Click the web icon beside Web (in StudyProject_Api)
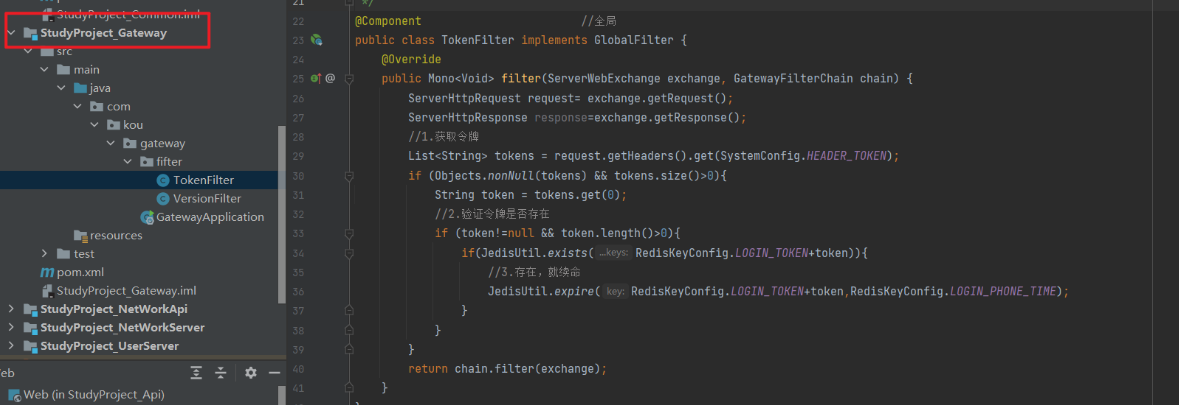 click(14, 394)
